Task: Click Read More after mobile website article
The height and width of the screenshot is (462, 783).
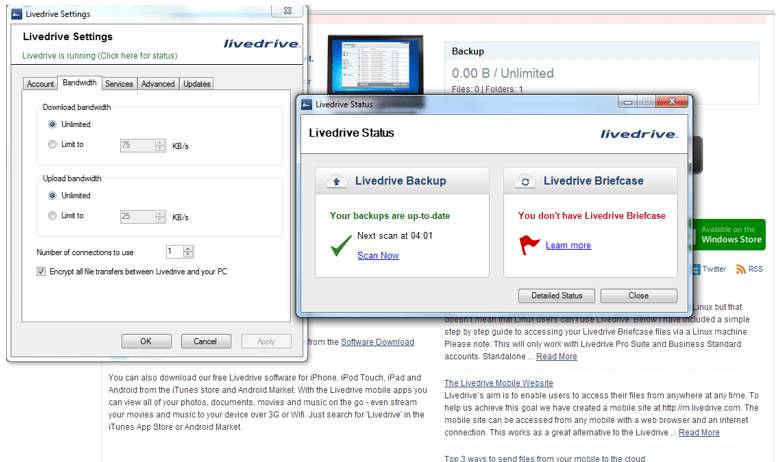Action: point(699,433)
